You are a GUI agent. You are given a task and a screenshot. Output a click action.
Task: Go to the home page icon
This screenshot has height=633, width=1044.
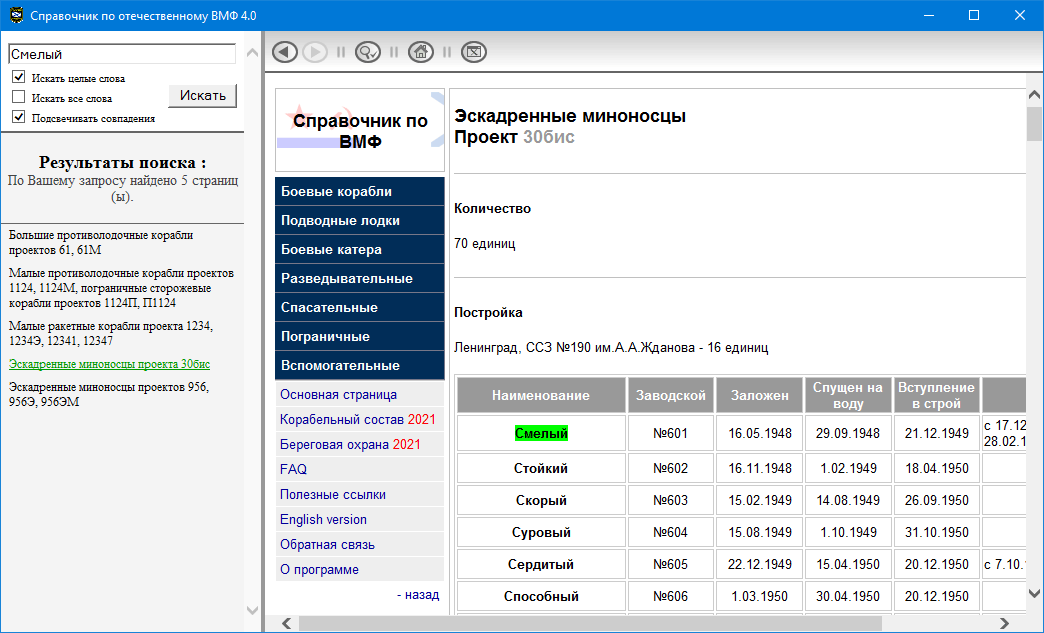point(421,52)
